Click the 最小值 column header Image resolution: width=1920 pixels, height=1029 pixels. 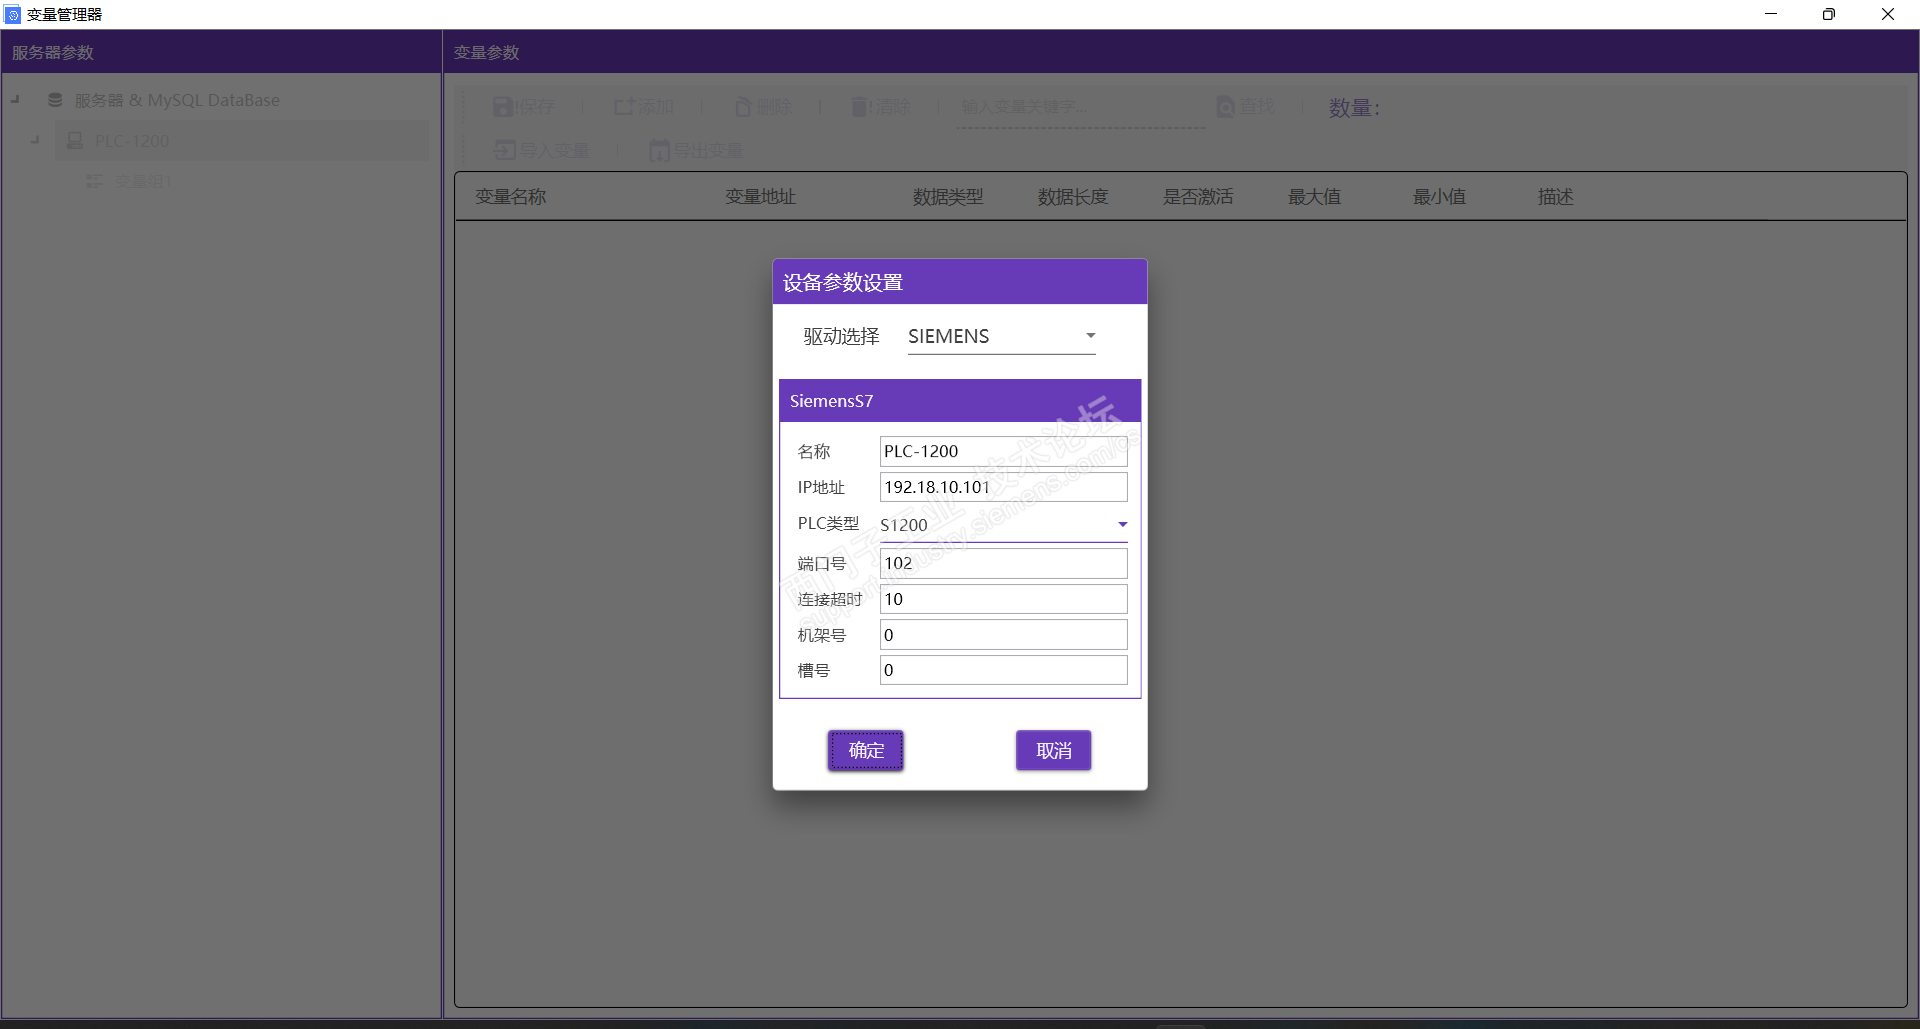click(1439, 197)
